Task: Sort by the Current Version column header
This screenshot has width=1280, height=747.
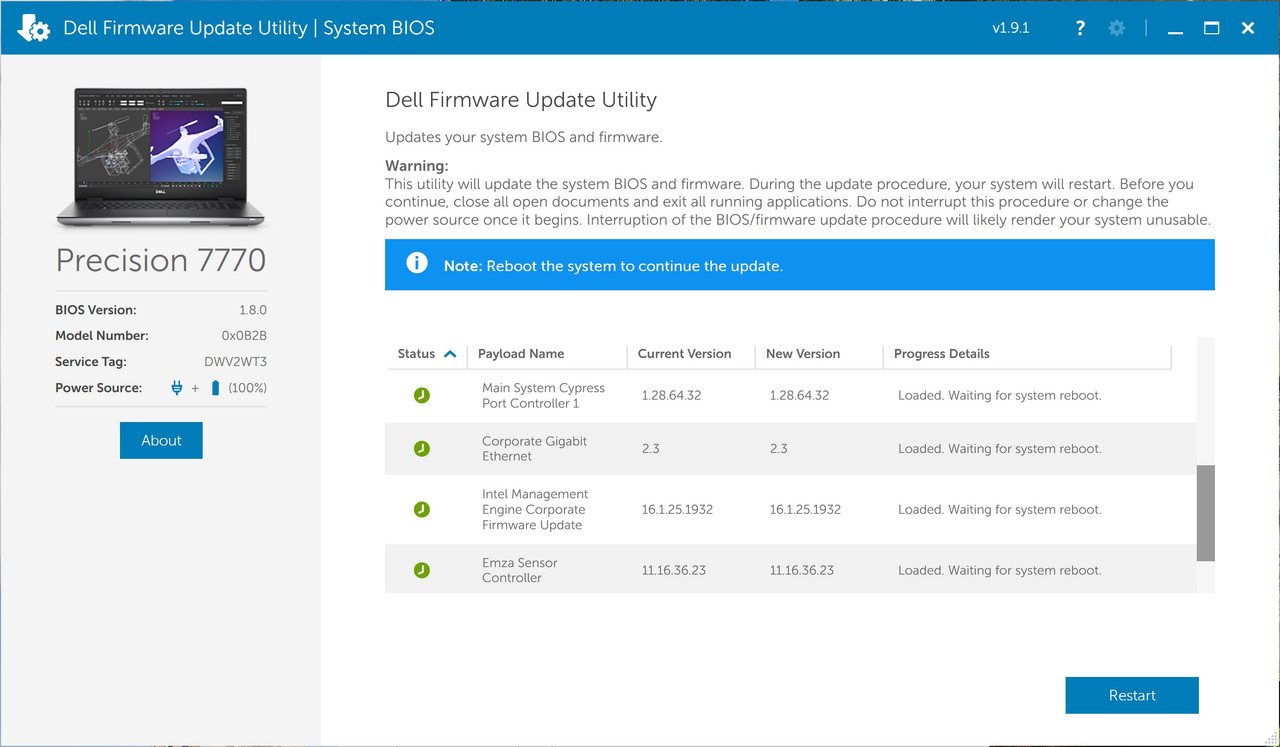Action: [x=684, y=354]
